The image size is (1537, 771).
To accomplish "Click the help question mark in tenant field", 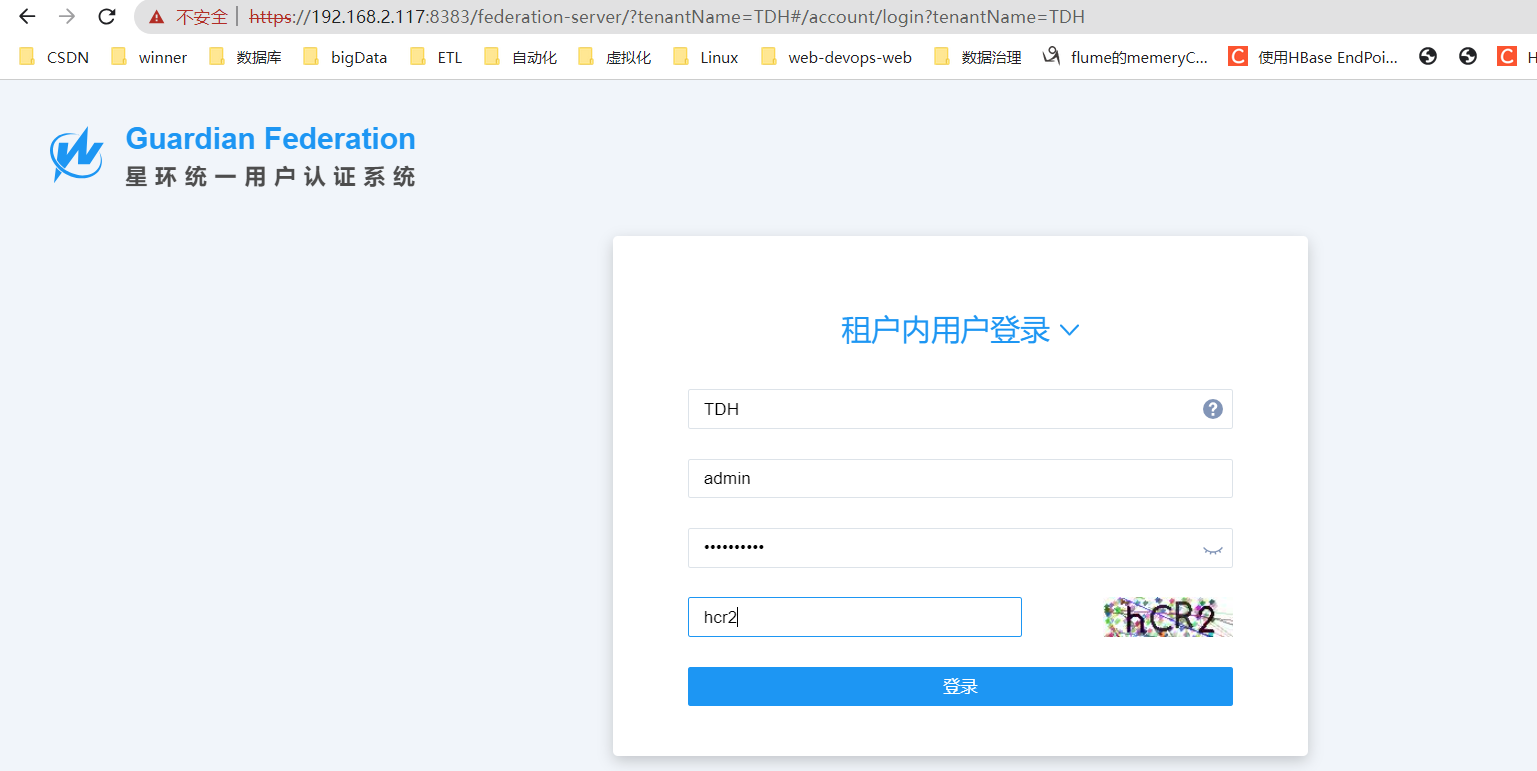I will tap(1212, 409).
